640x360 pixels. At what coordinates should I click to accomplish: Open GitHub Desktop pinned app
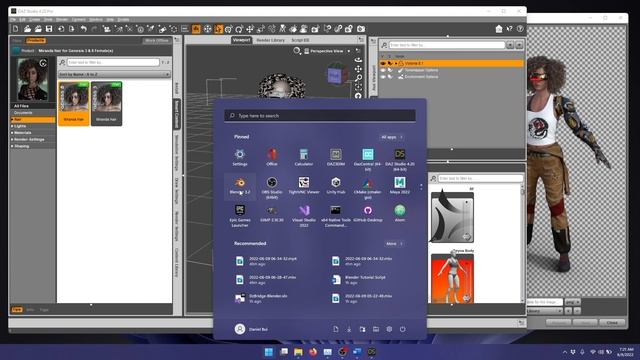(367, 213)
